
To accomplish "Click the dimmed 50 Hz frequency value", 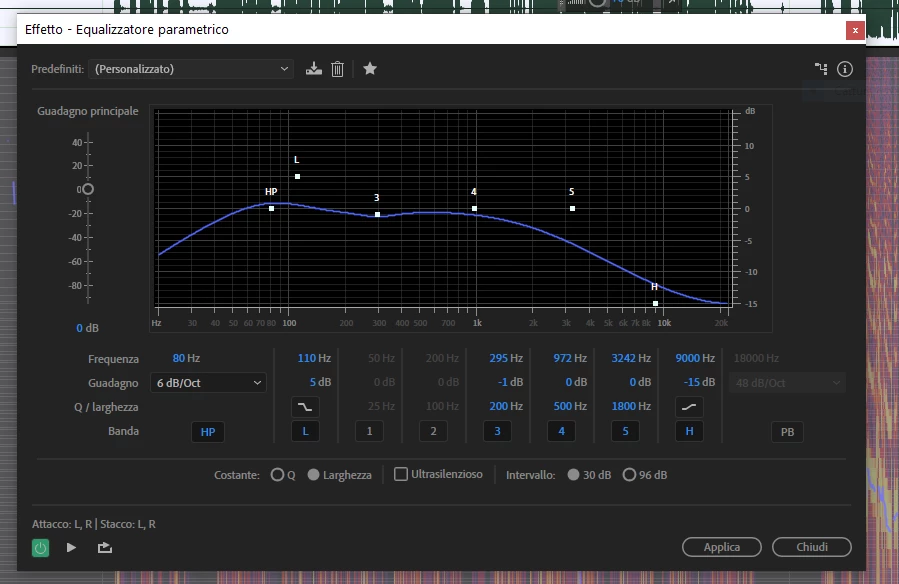I will pos(381,358).
